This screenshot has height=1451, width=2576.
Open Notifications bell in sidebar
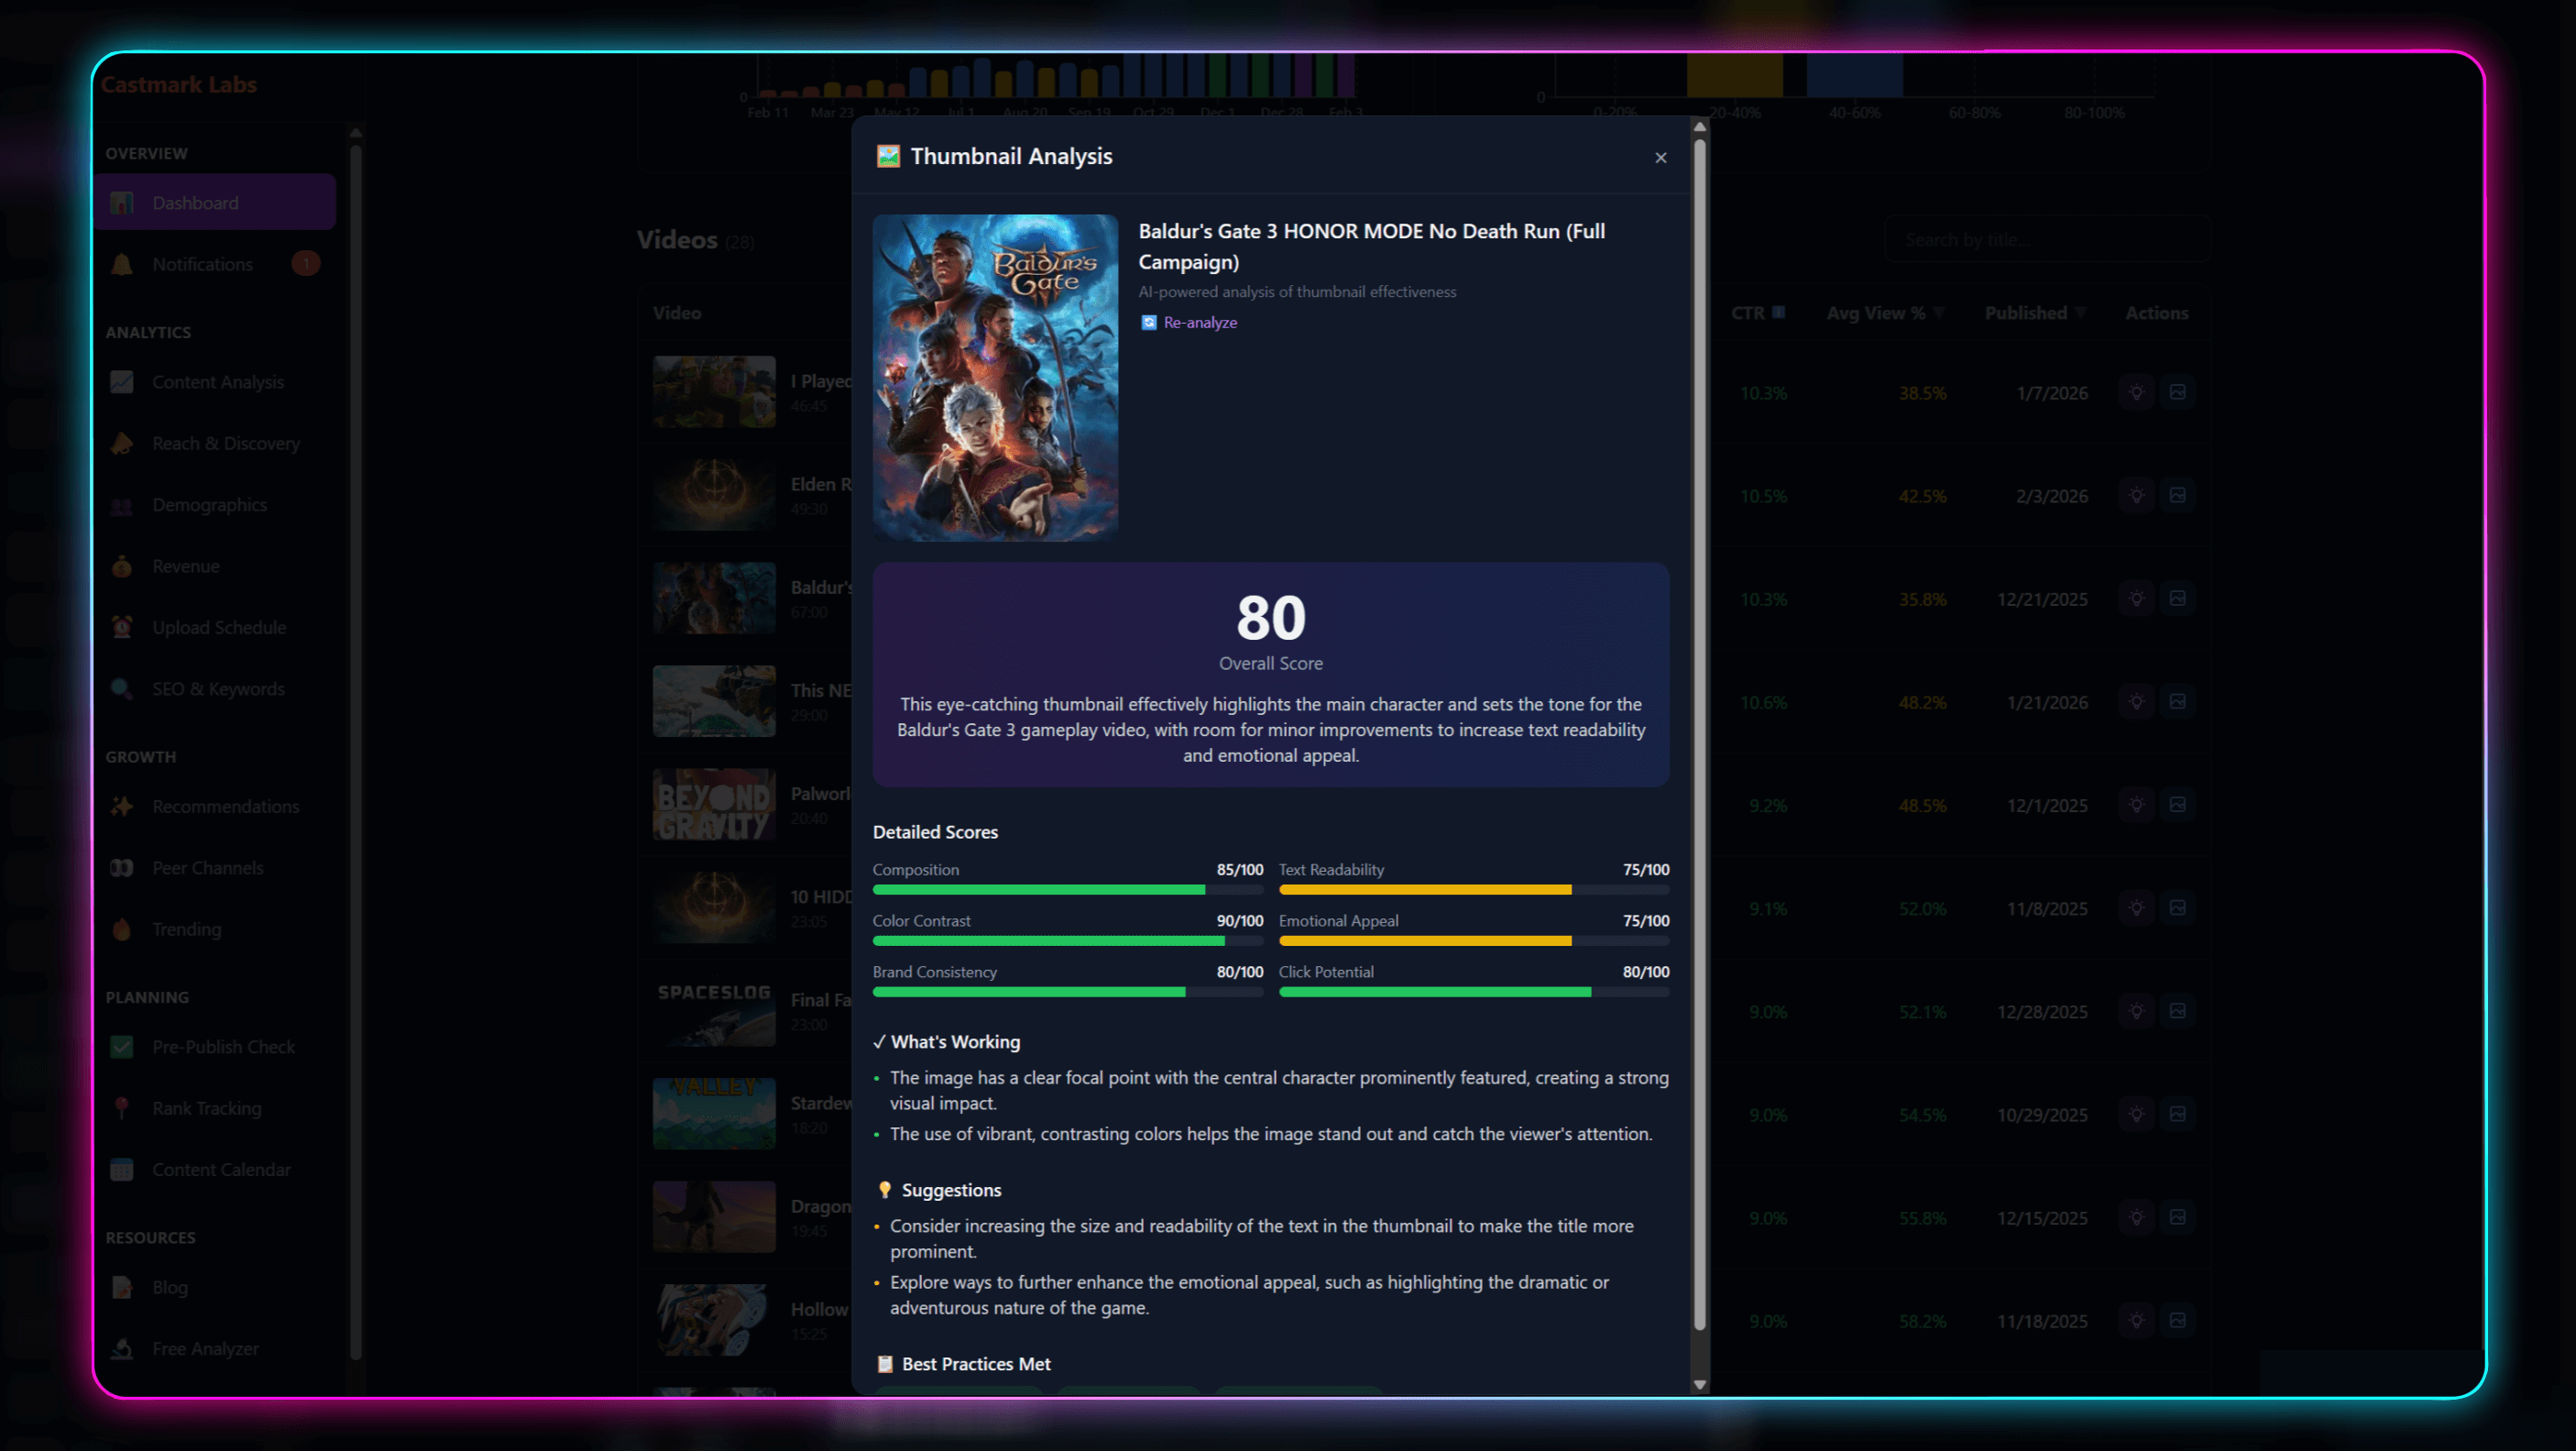pos(122,264)
